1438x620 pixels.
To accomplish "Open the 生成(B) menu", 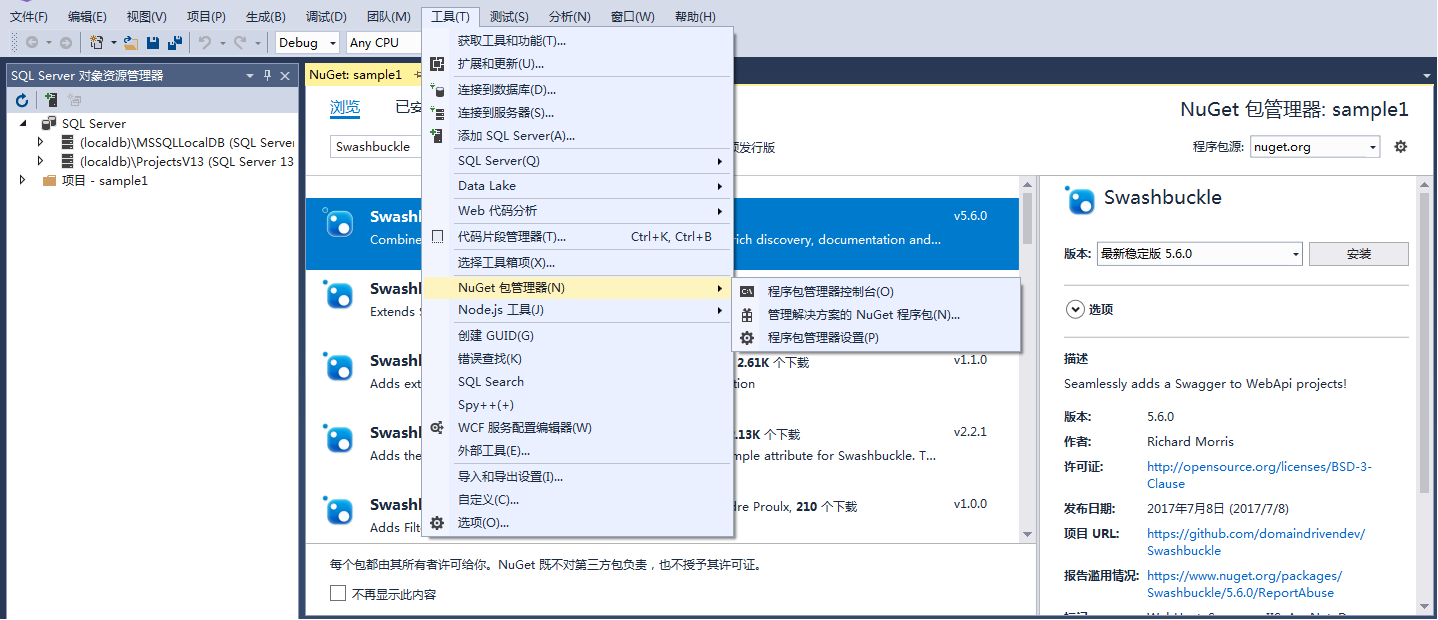I will (x=265, y=17).
